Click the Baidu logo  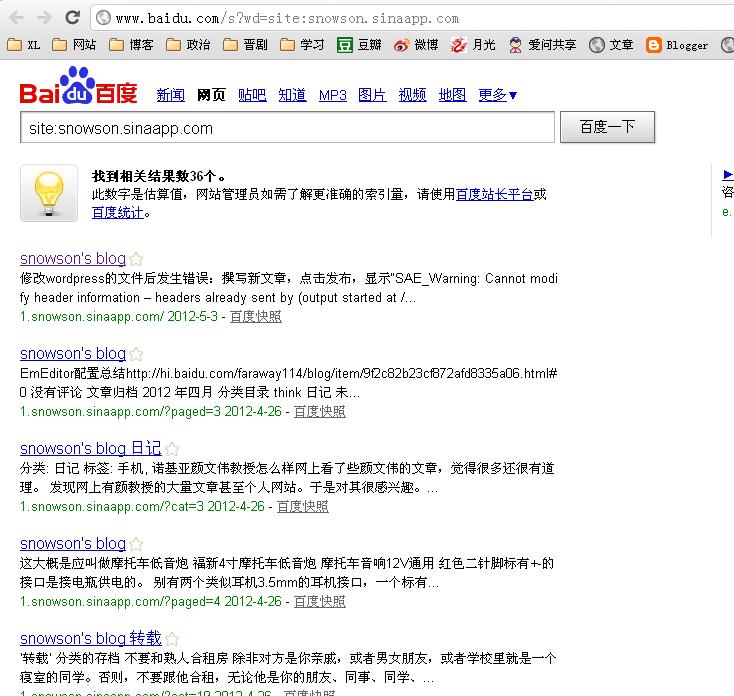tap(78, 85)
